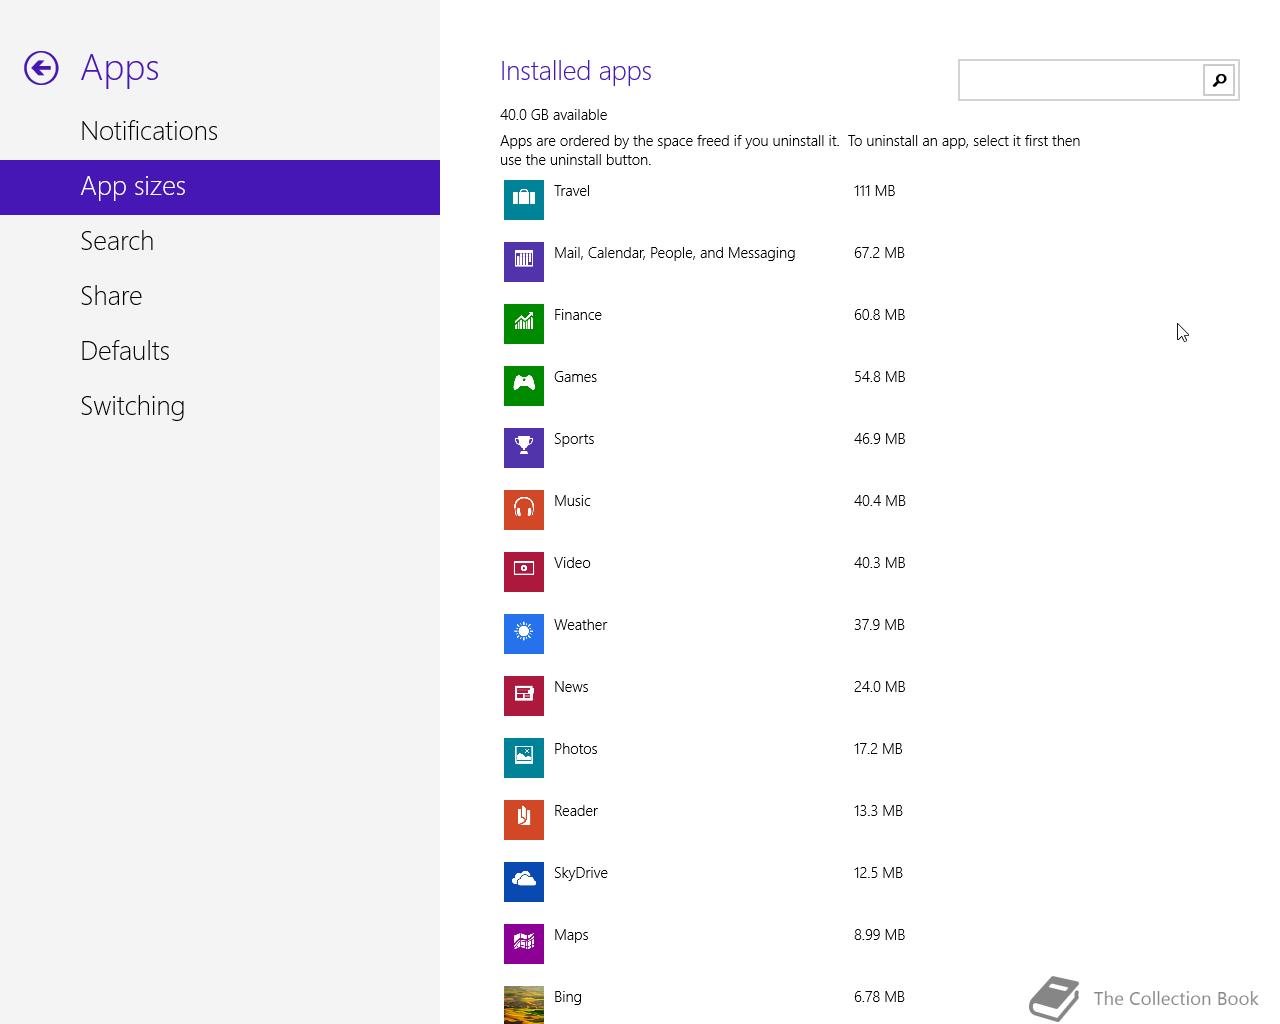Select the Bing app icon
Viewport: 1280px width, 1024px height.
pos(524,1005)
